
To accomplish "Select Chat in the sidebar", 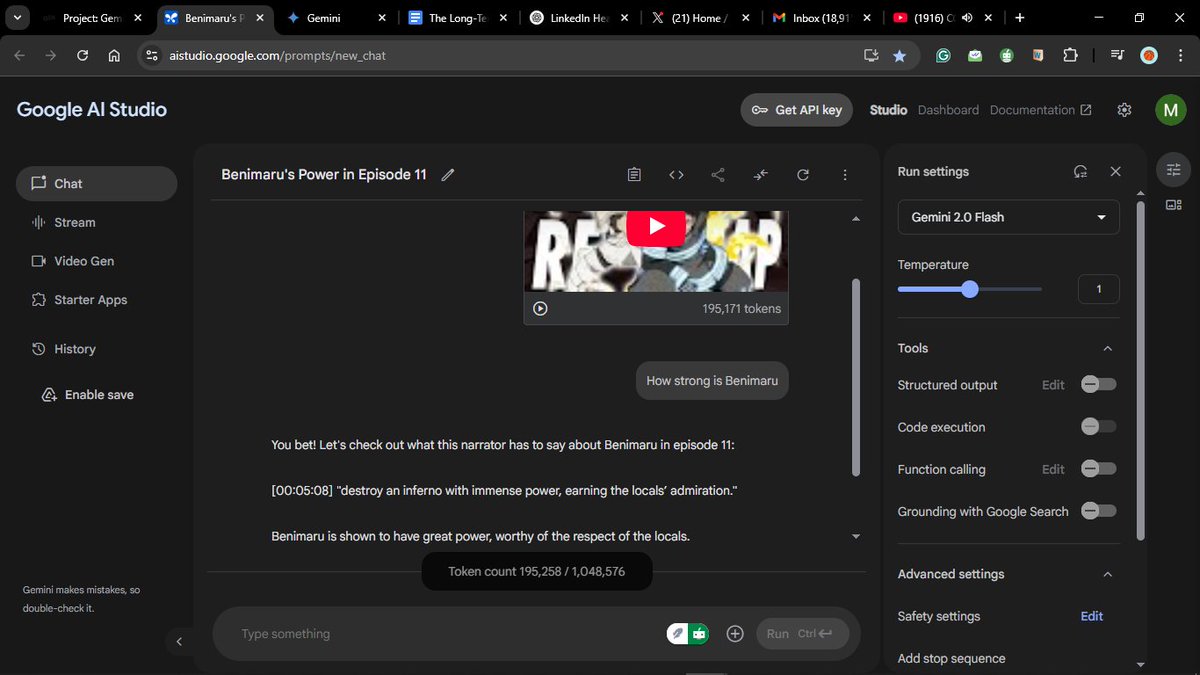I will pos(96,184).
